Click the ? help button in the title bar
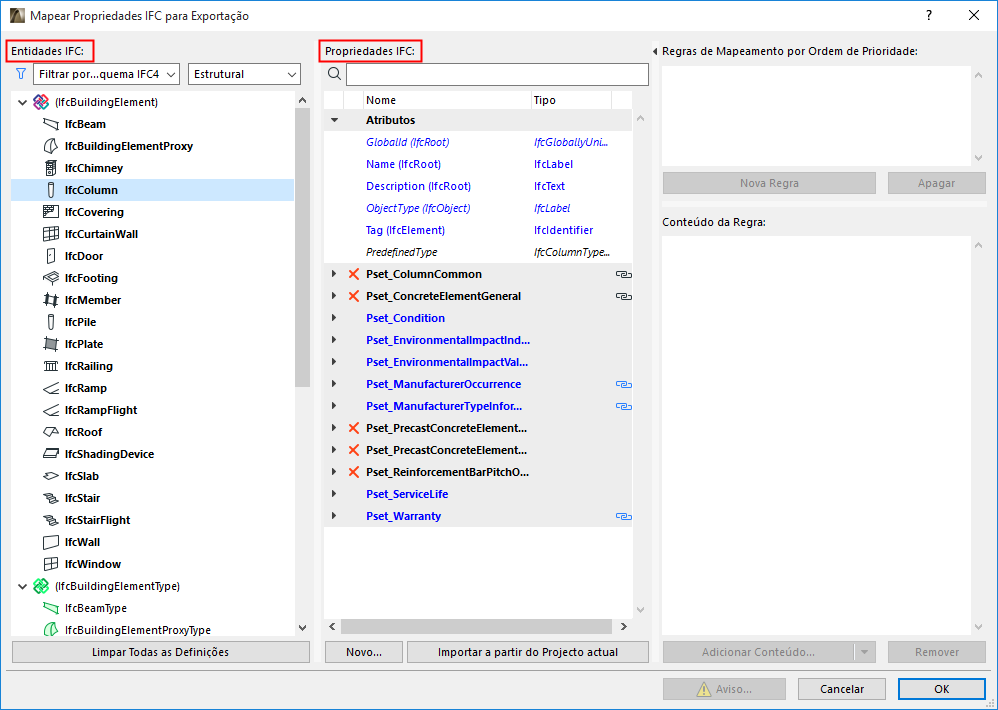The width and height of the screenshot is (998, 710). pos(929,15)
